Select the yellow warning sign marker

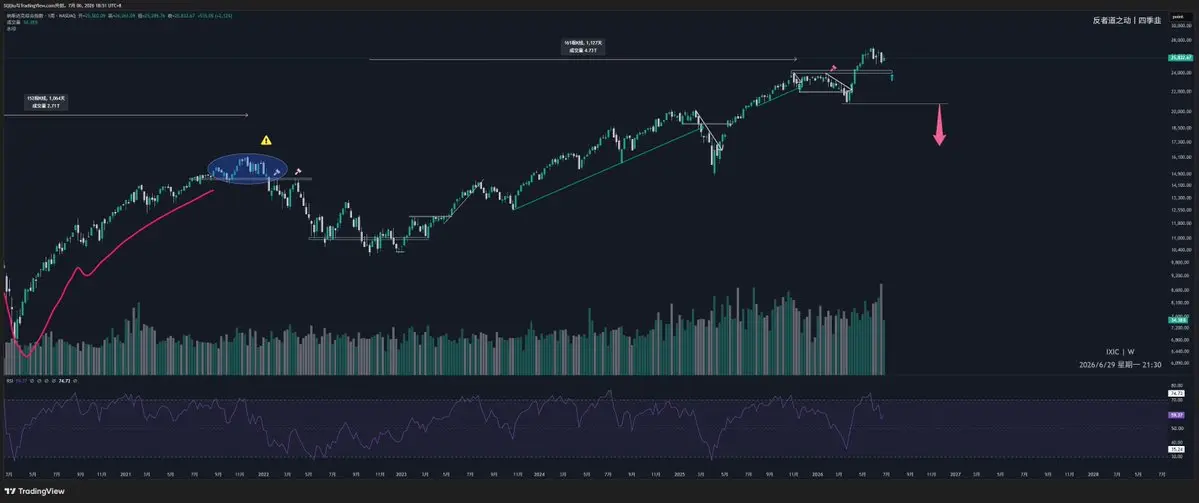(x=265, y=140)
